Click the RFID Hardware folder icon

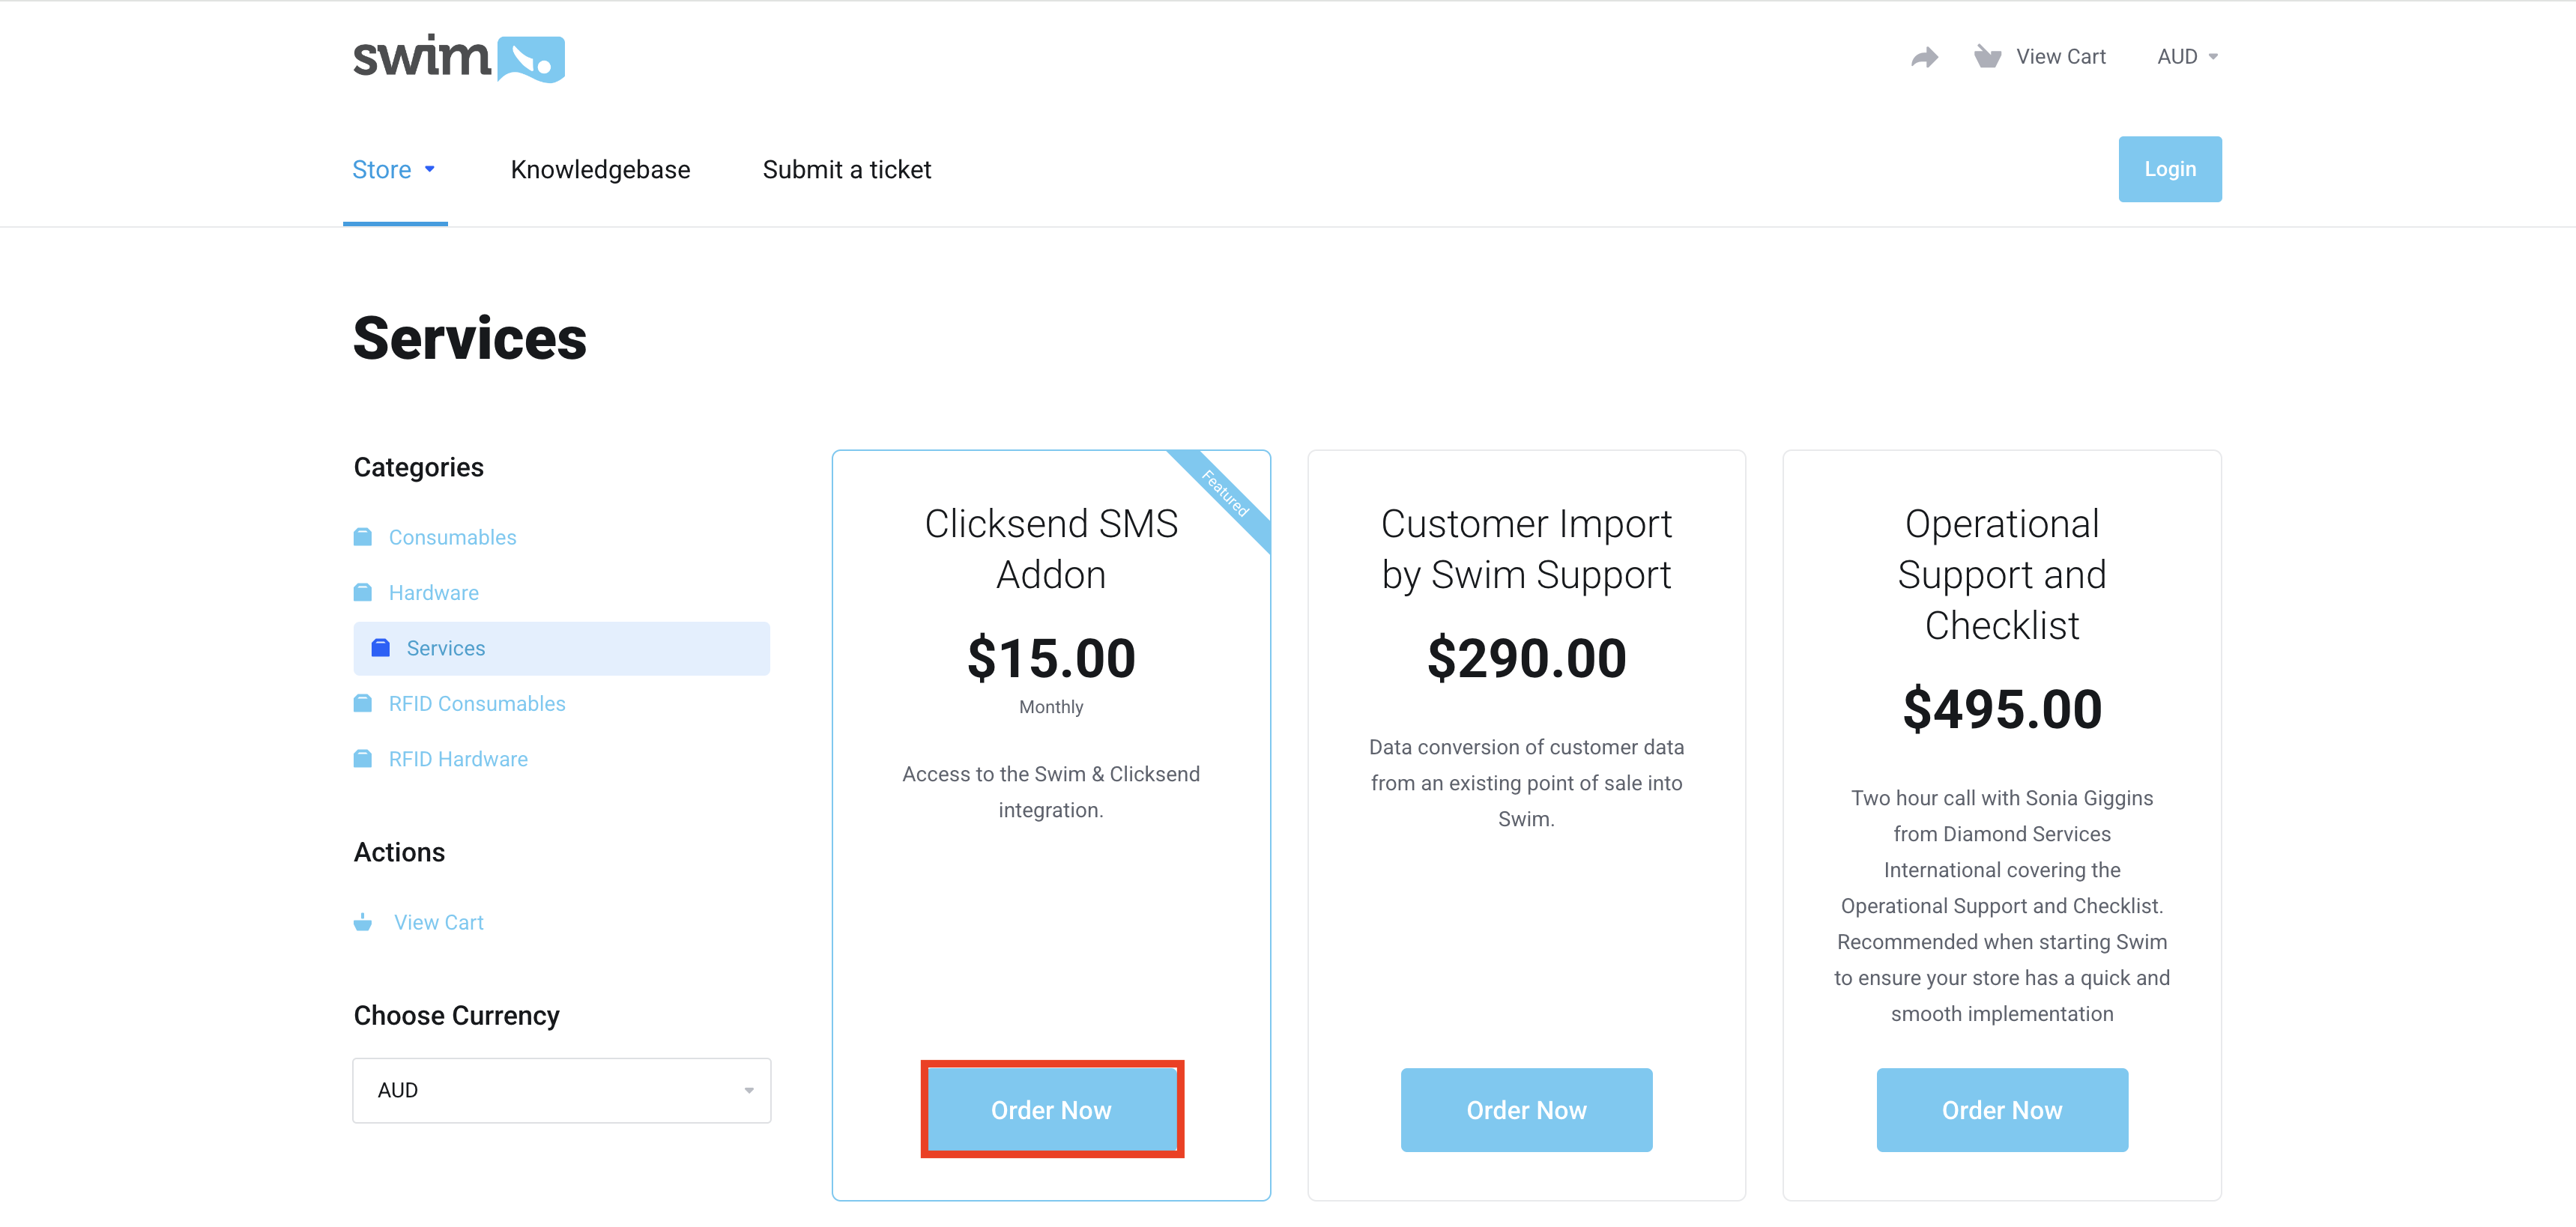point(363,759)
